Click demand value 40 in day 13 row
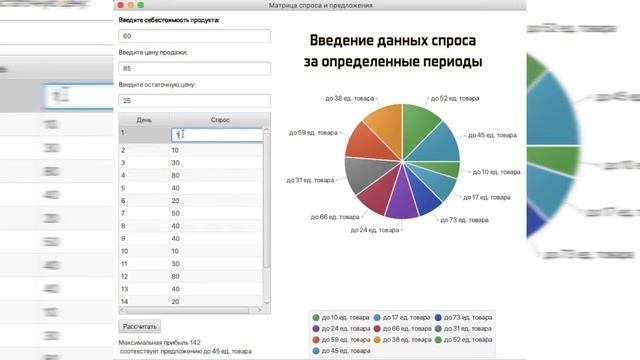This screenshot has width=640, height=360. pyautogui.click(x=176, y=289)
